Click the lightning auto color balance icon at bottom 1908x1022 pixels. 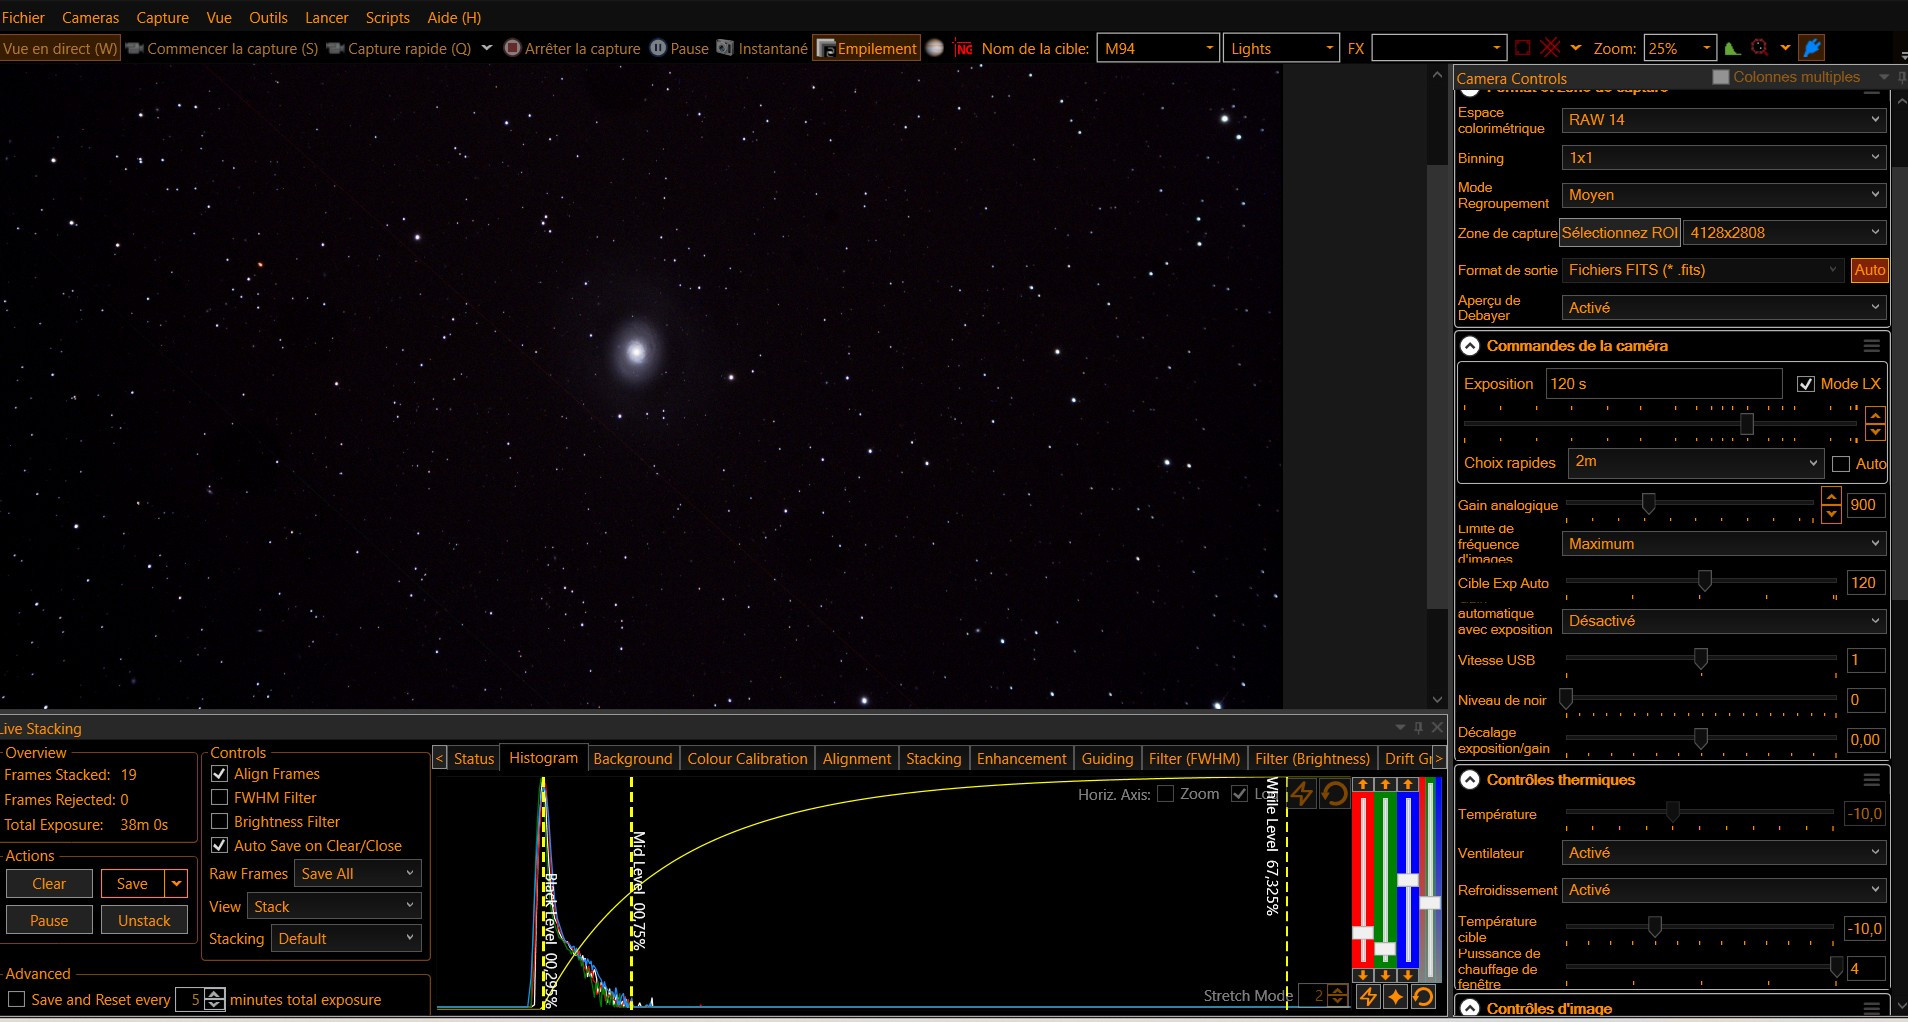(x=1368, y=997)
